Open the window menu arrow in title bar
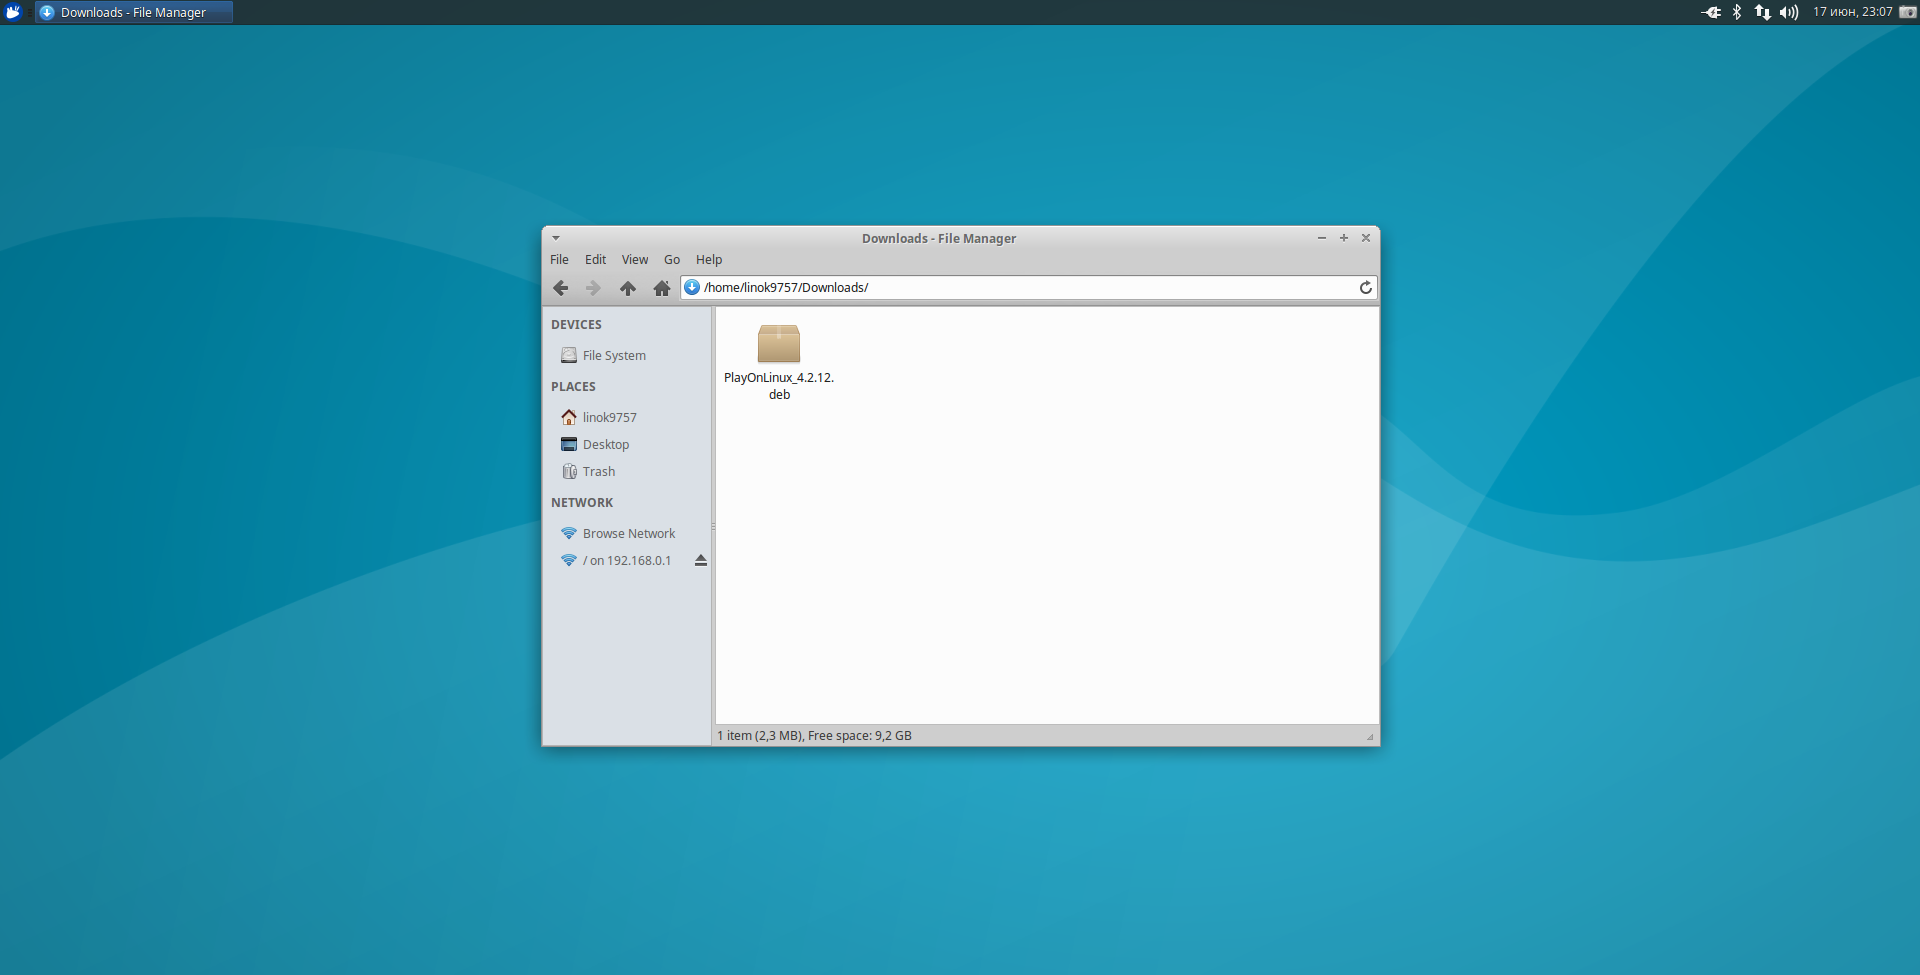The image size is (1920, 975). (556, 238)
